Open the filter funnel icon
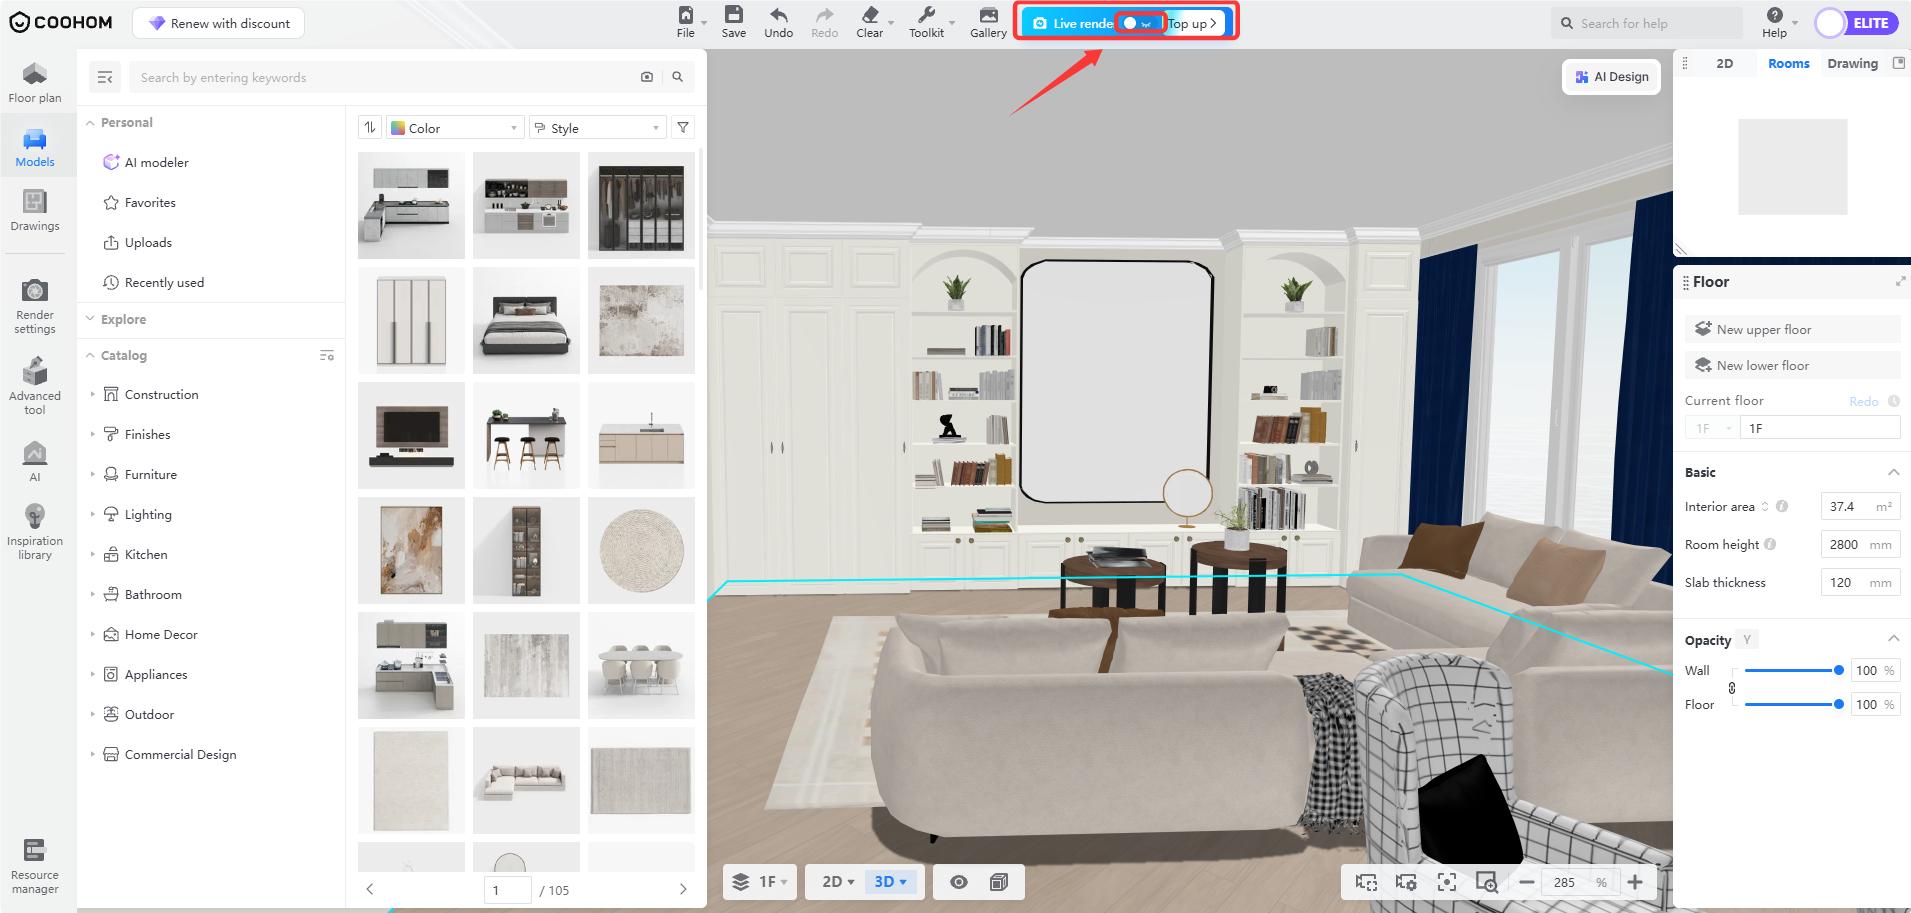 (683, 128)
